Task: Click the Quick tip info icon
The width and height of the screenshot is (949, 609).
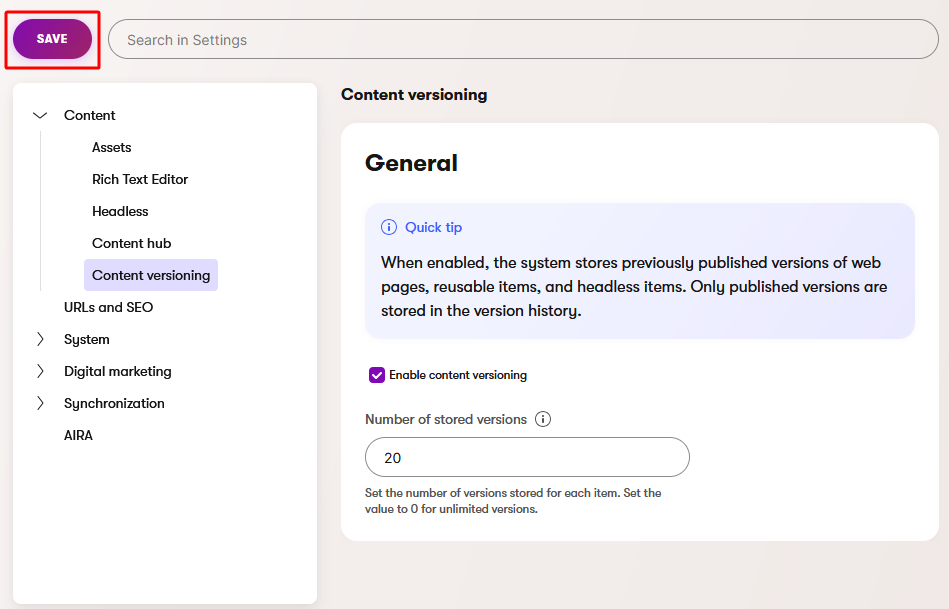Action: (x=389, y=227)
